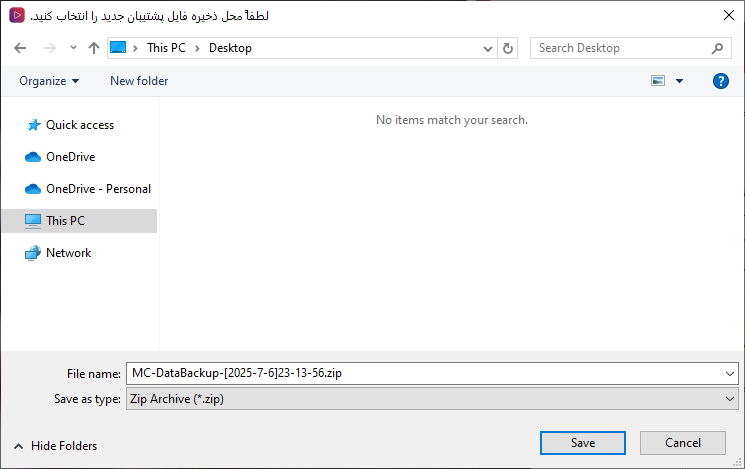Select the Network icon in sidebar

33,253
